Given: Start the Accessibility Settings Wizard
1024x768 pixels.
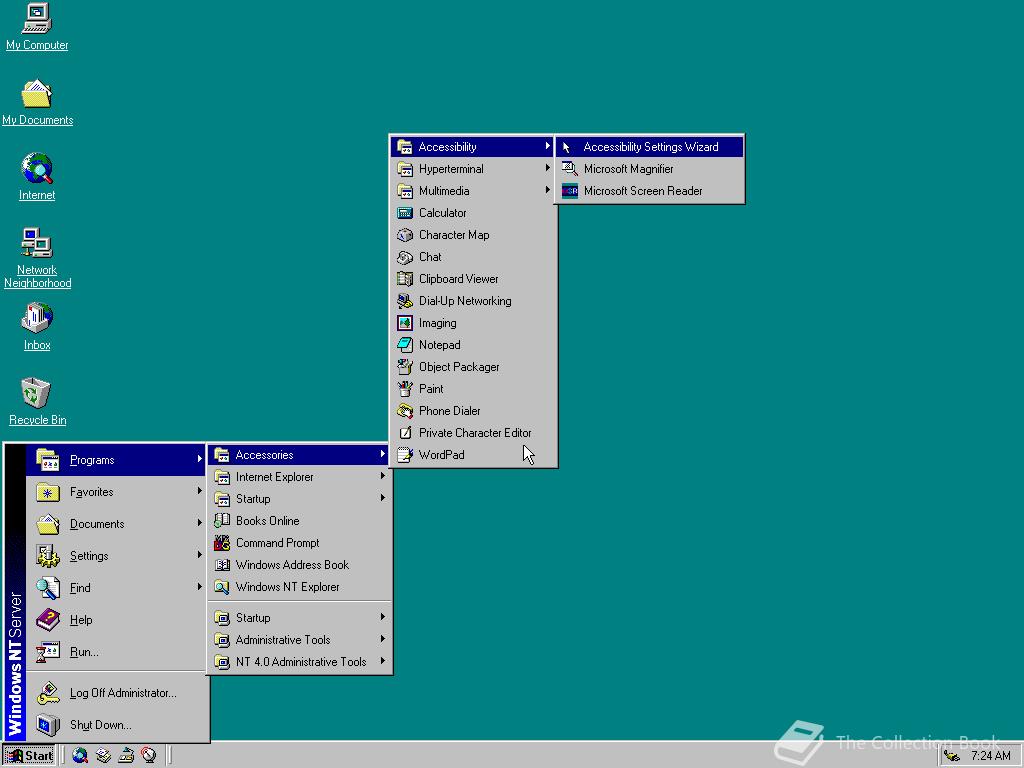Looking at the screenshot, I should tap(650, 147).
